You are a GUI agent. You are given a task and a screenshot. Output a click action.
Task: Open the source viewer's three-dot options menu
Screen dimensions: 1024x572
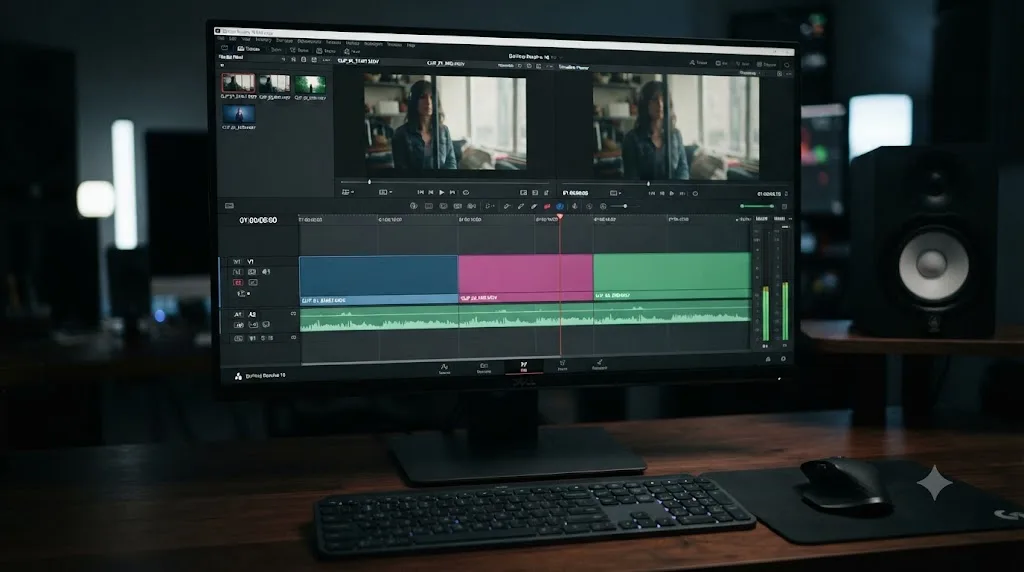[549, 66]
